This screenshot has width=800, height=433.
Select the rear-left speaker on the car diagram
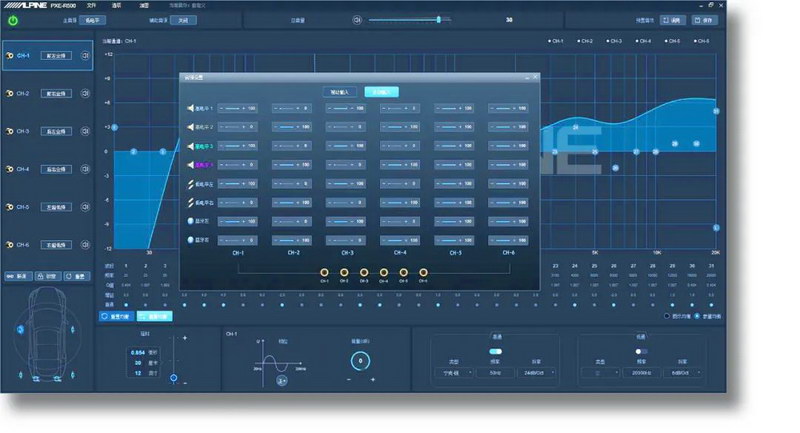[20, 375]
